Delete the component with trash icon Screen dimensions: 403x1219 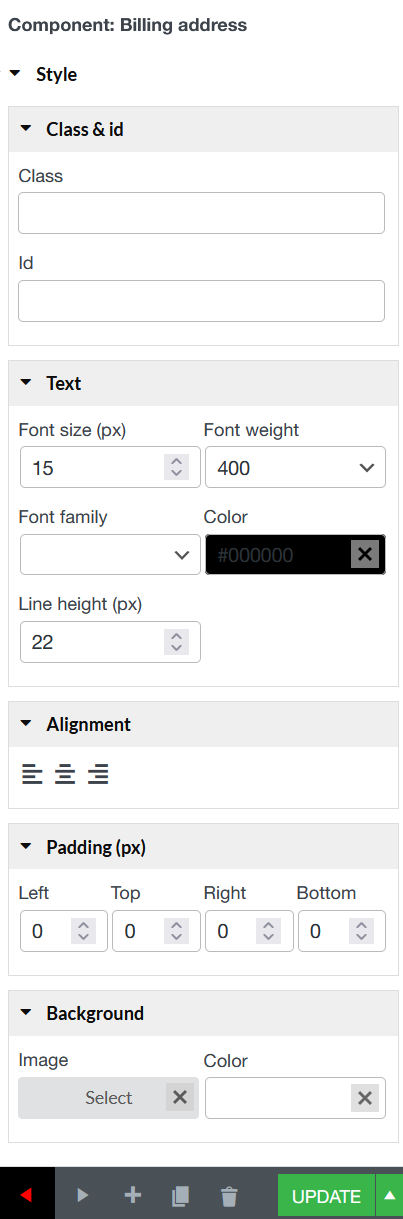tap(229, 1195)
